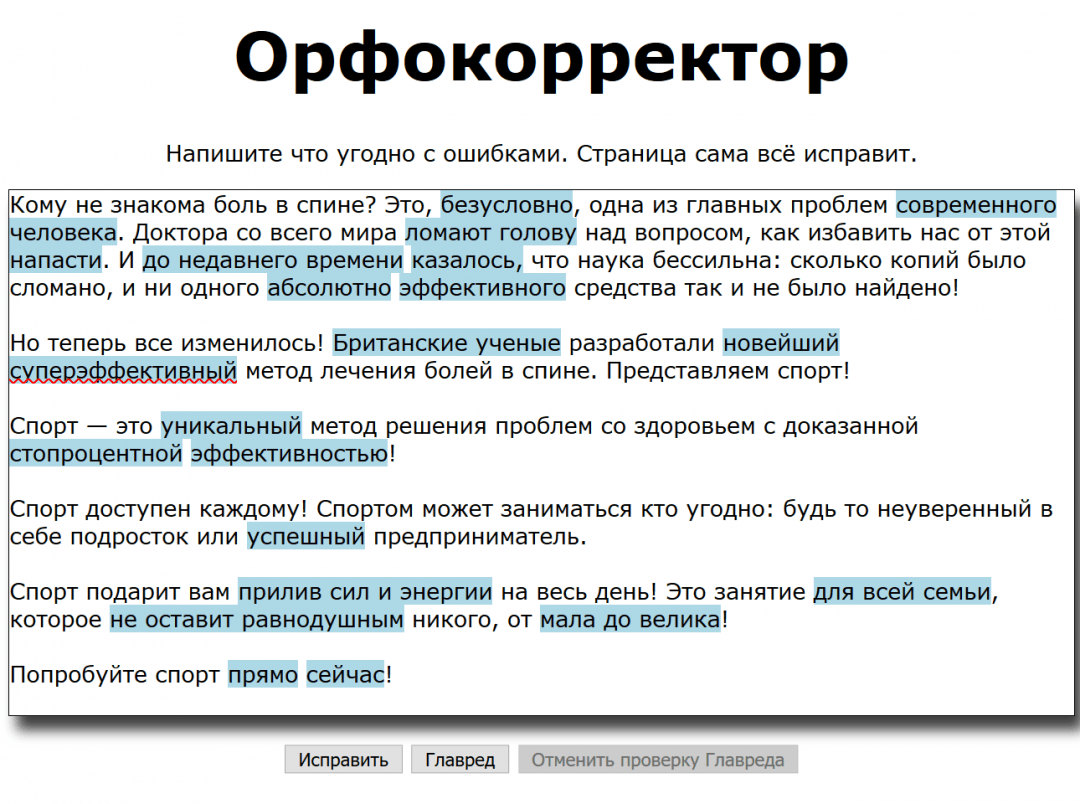Image resolution: width=1080 pixels, height=804 pixels.
Task: Click the red-underlined word суперэффективный
Action: (x=123, y=372)
